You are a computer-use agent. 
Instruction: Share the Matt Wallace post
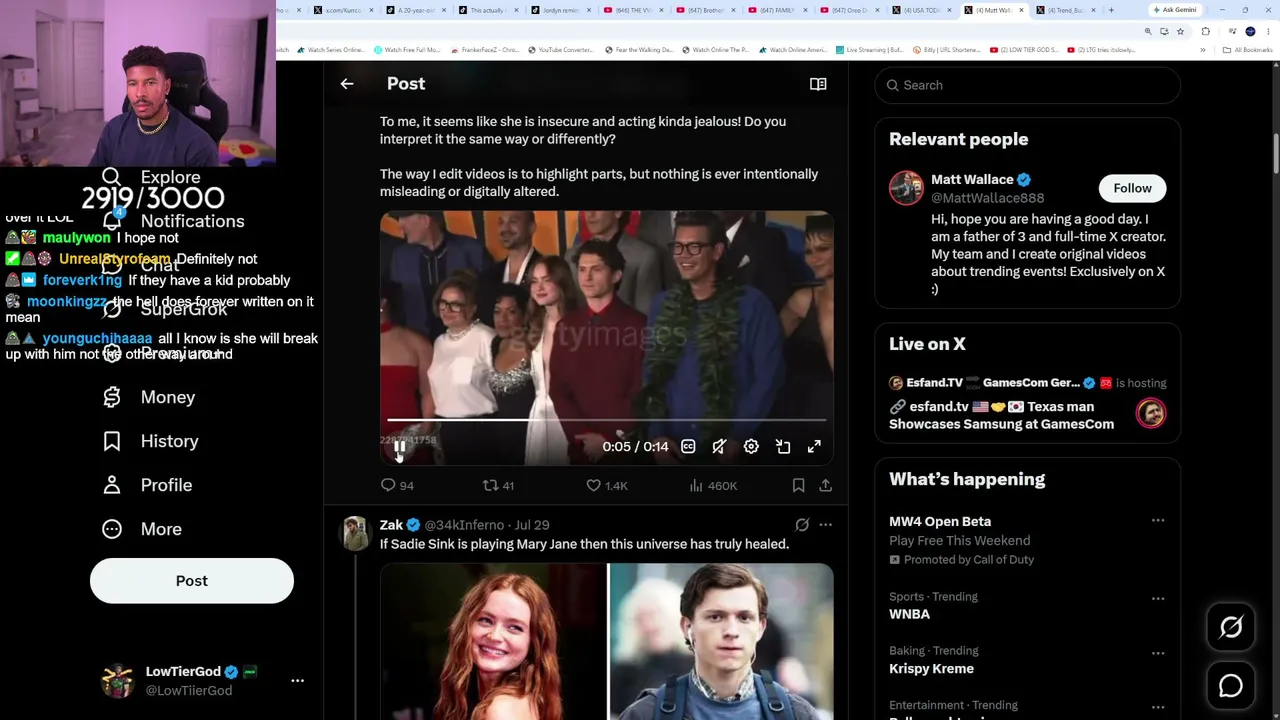(825, 485)
